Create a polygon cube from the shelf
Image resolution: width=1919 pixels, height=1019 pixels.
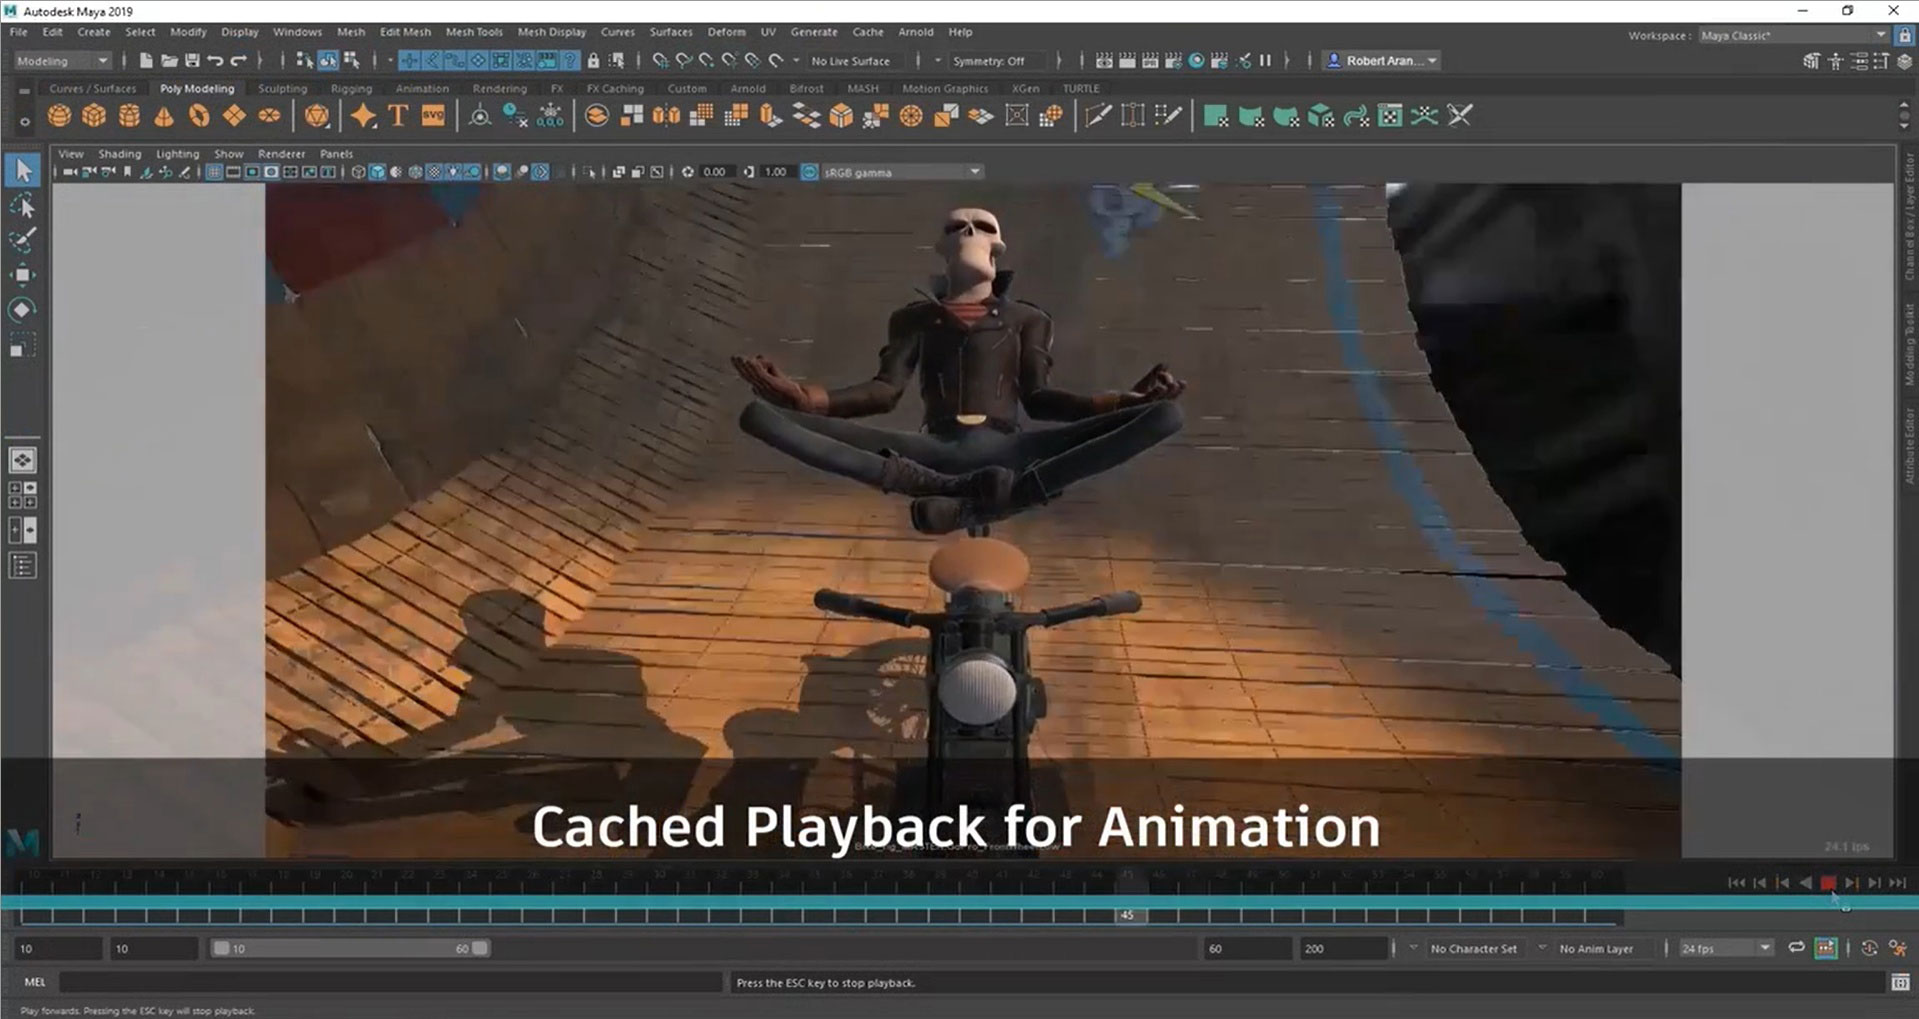(94, 116)
